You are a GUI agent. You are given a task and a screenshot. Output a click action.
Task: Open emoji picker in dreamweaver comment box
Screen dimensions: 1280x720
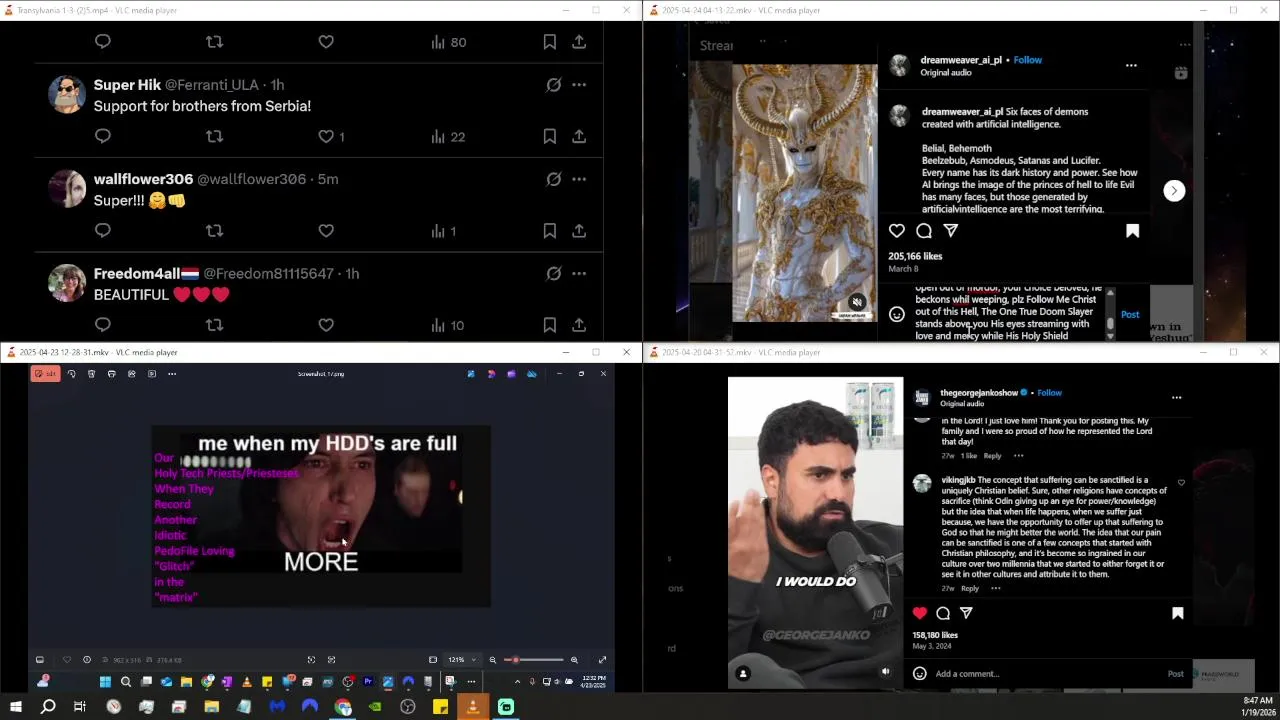[897, 314]
